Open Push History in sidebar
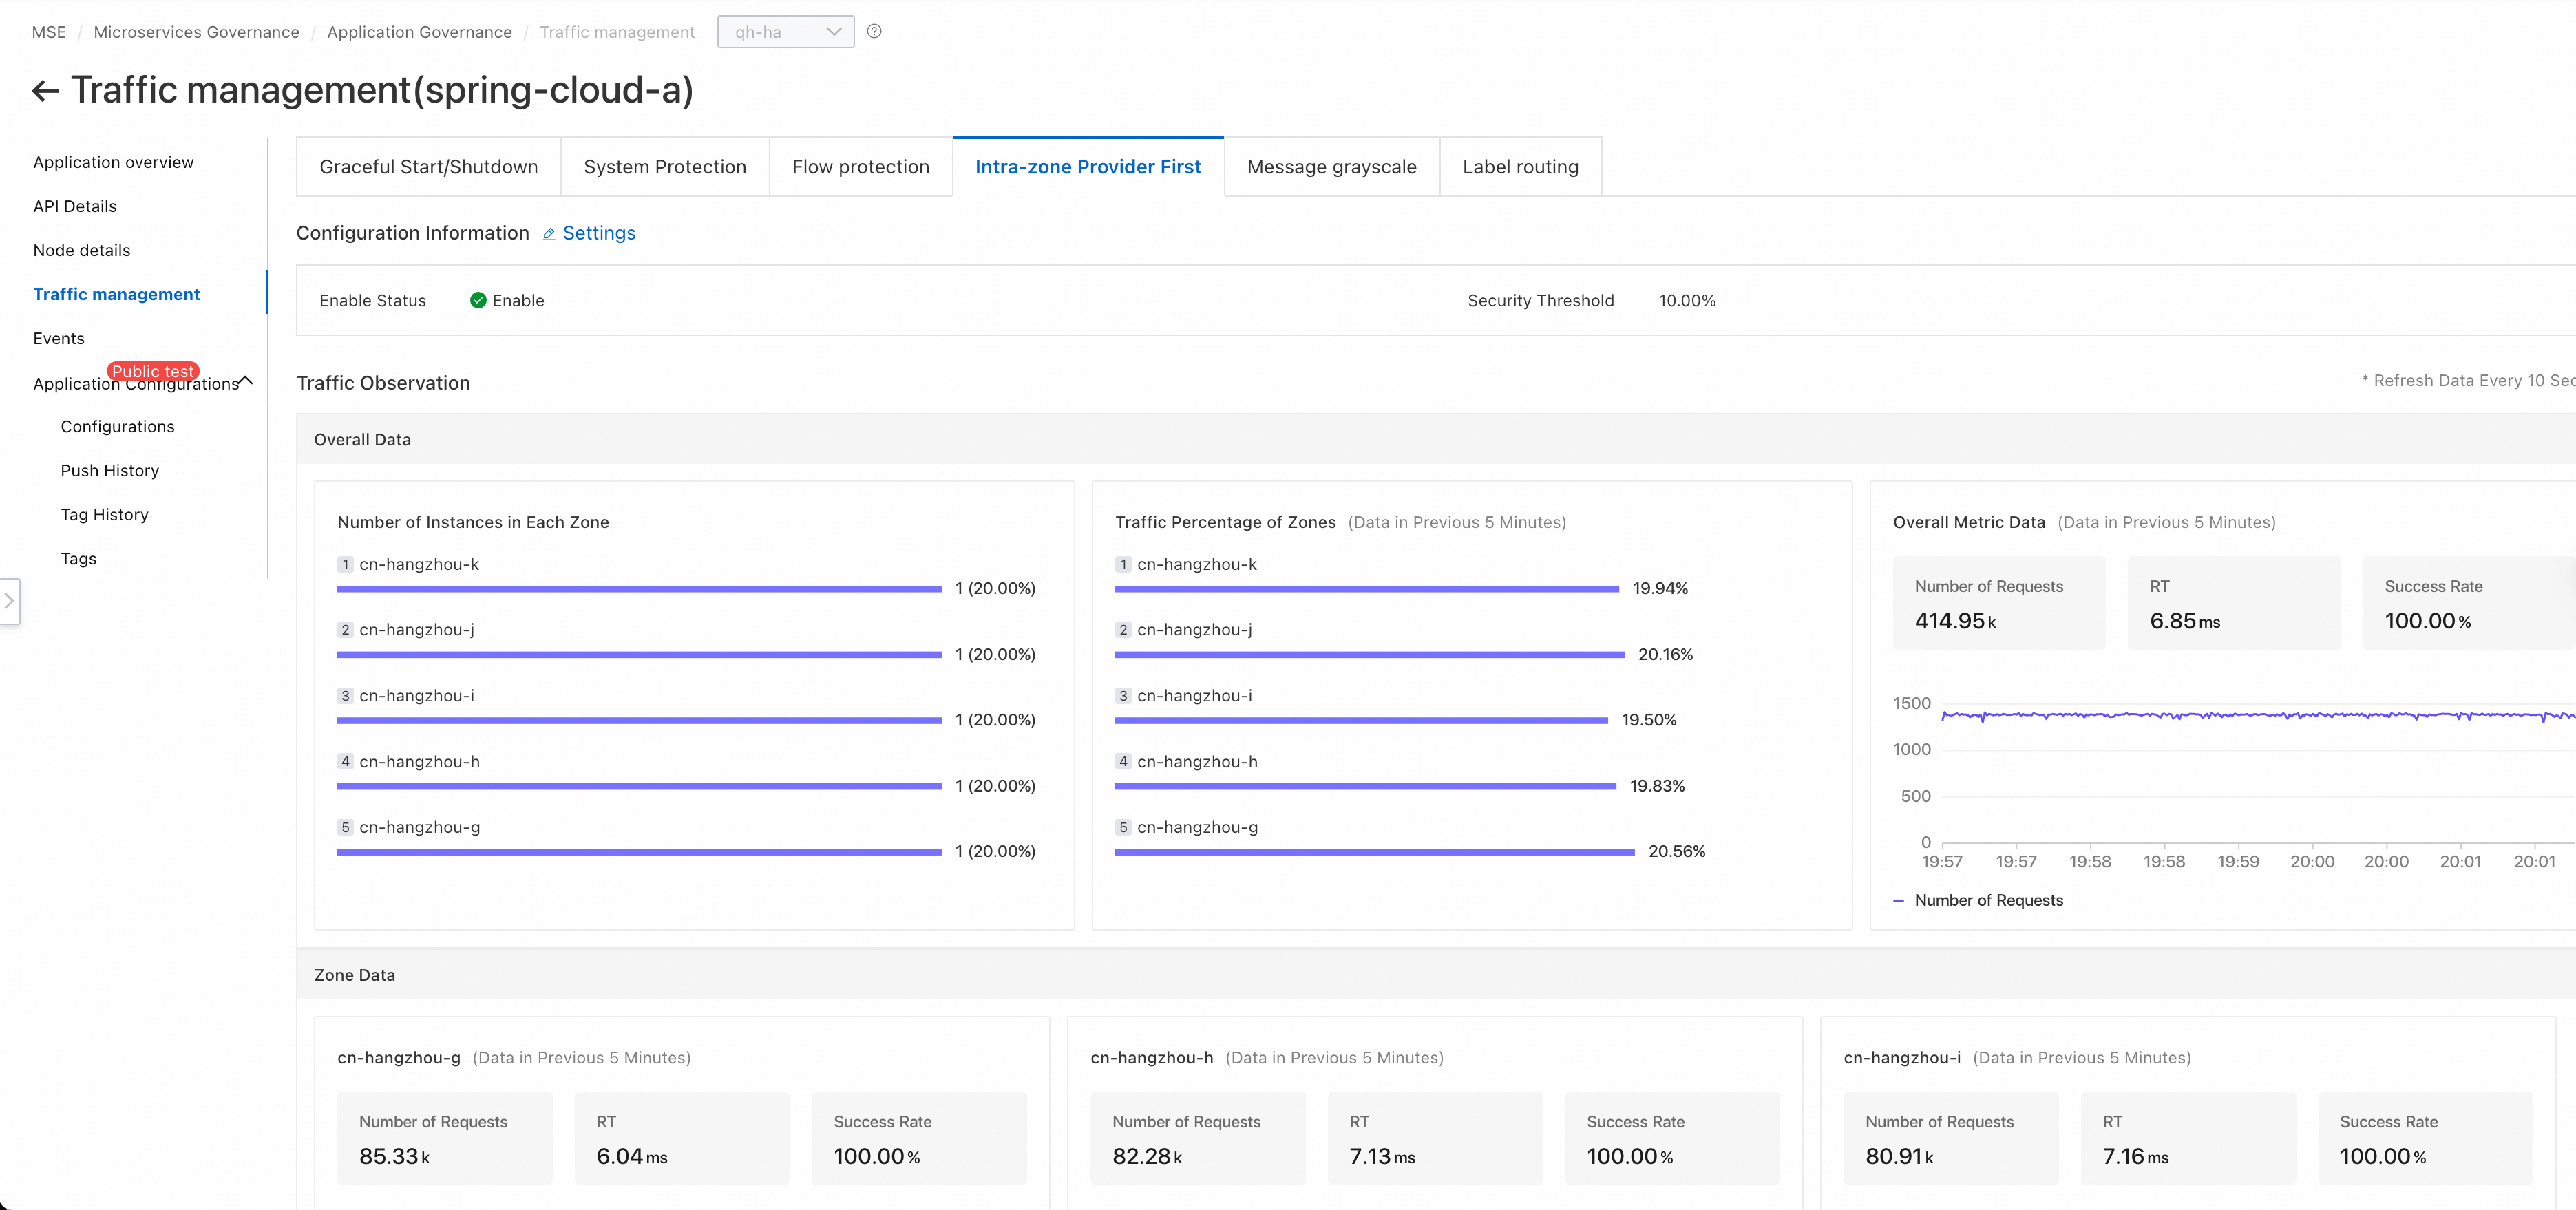The width and height of the screenshot is (2576, 1210). point(109,470)
